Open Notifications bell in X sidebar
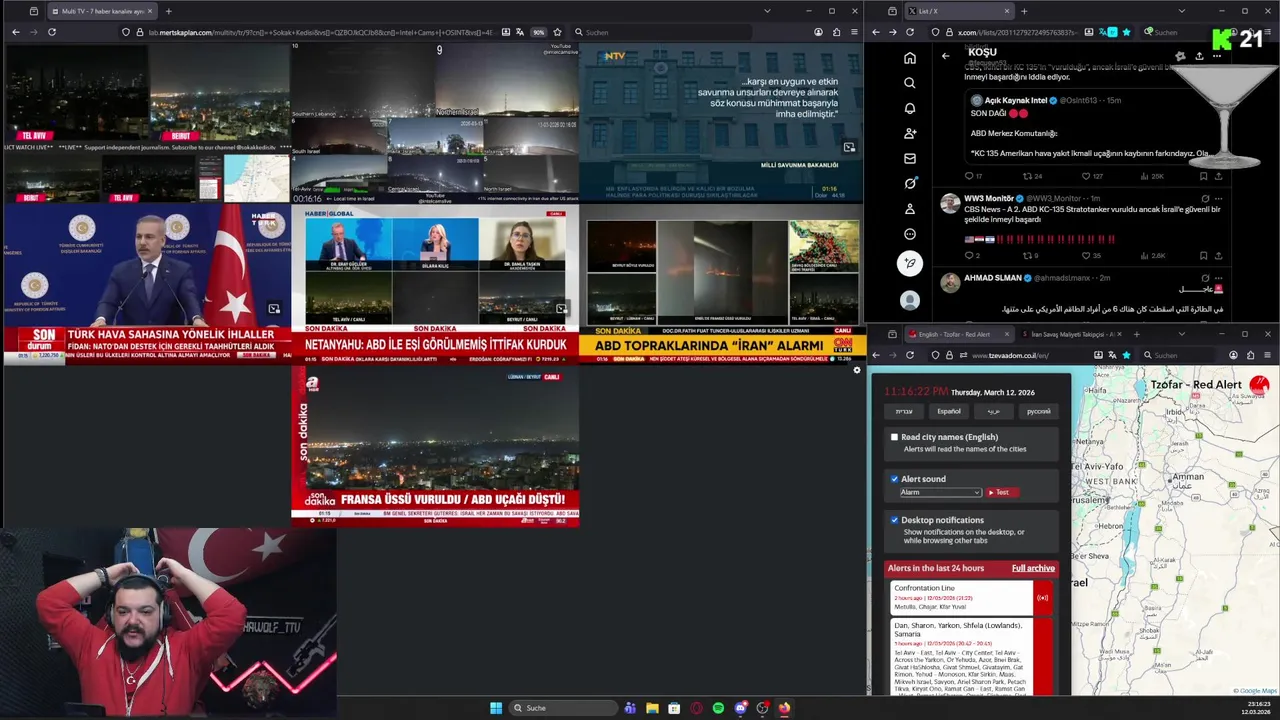 909,108
